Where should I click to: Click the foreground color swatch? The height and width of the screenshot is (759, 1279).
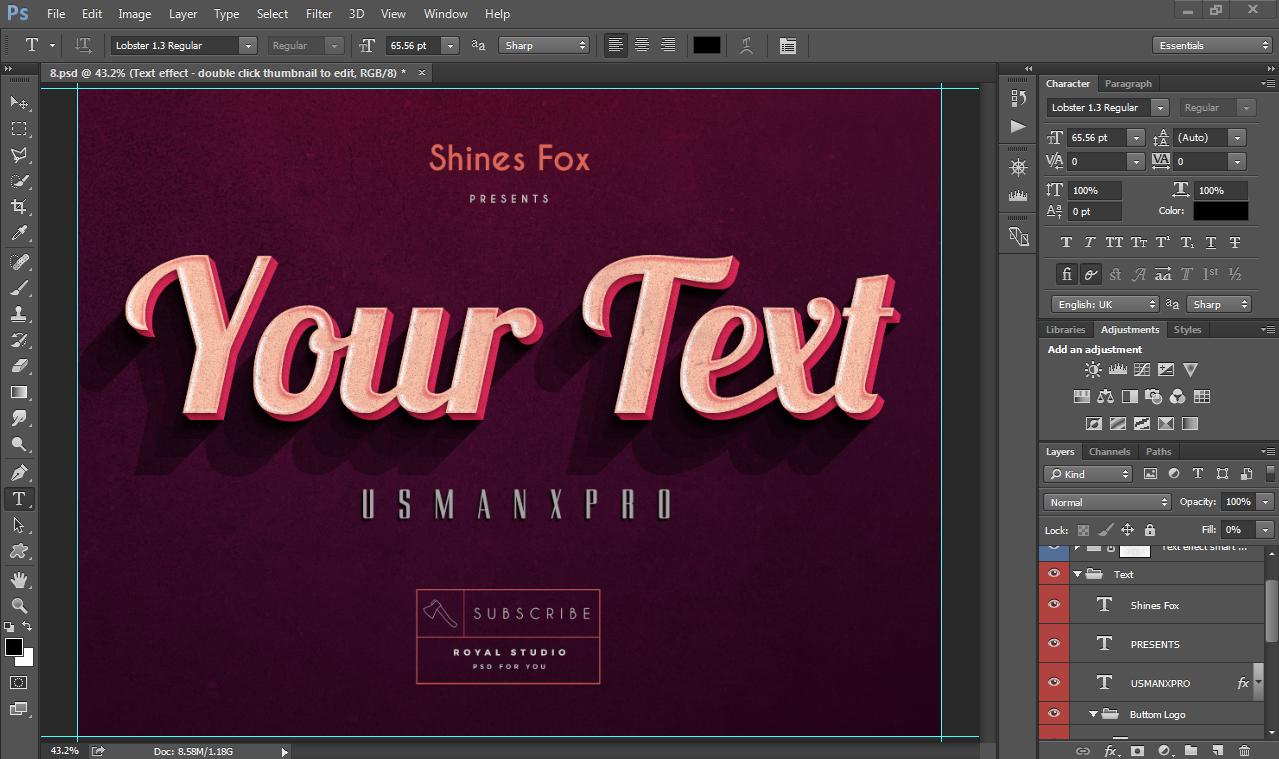[x=12, y=645]
